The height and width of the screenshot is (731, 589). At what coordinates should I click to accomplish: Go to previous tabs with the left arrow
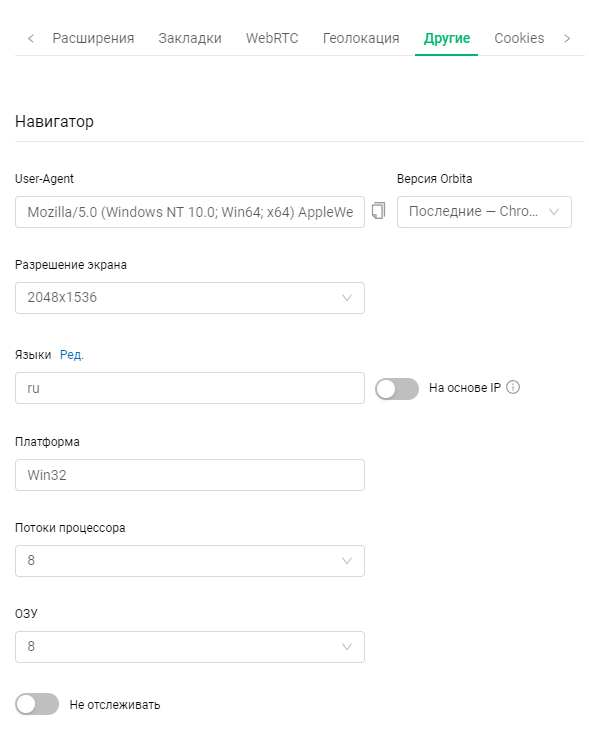[x=31, y=38]
